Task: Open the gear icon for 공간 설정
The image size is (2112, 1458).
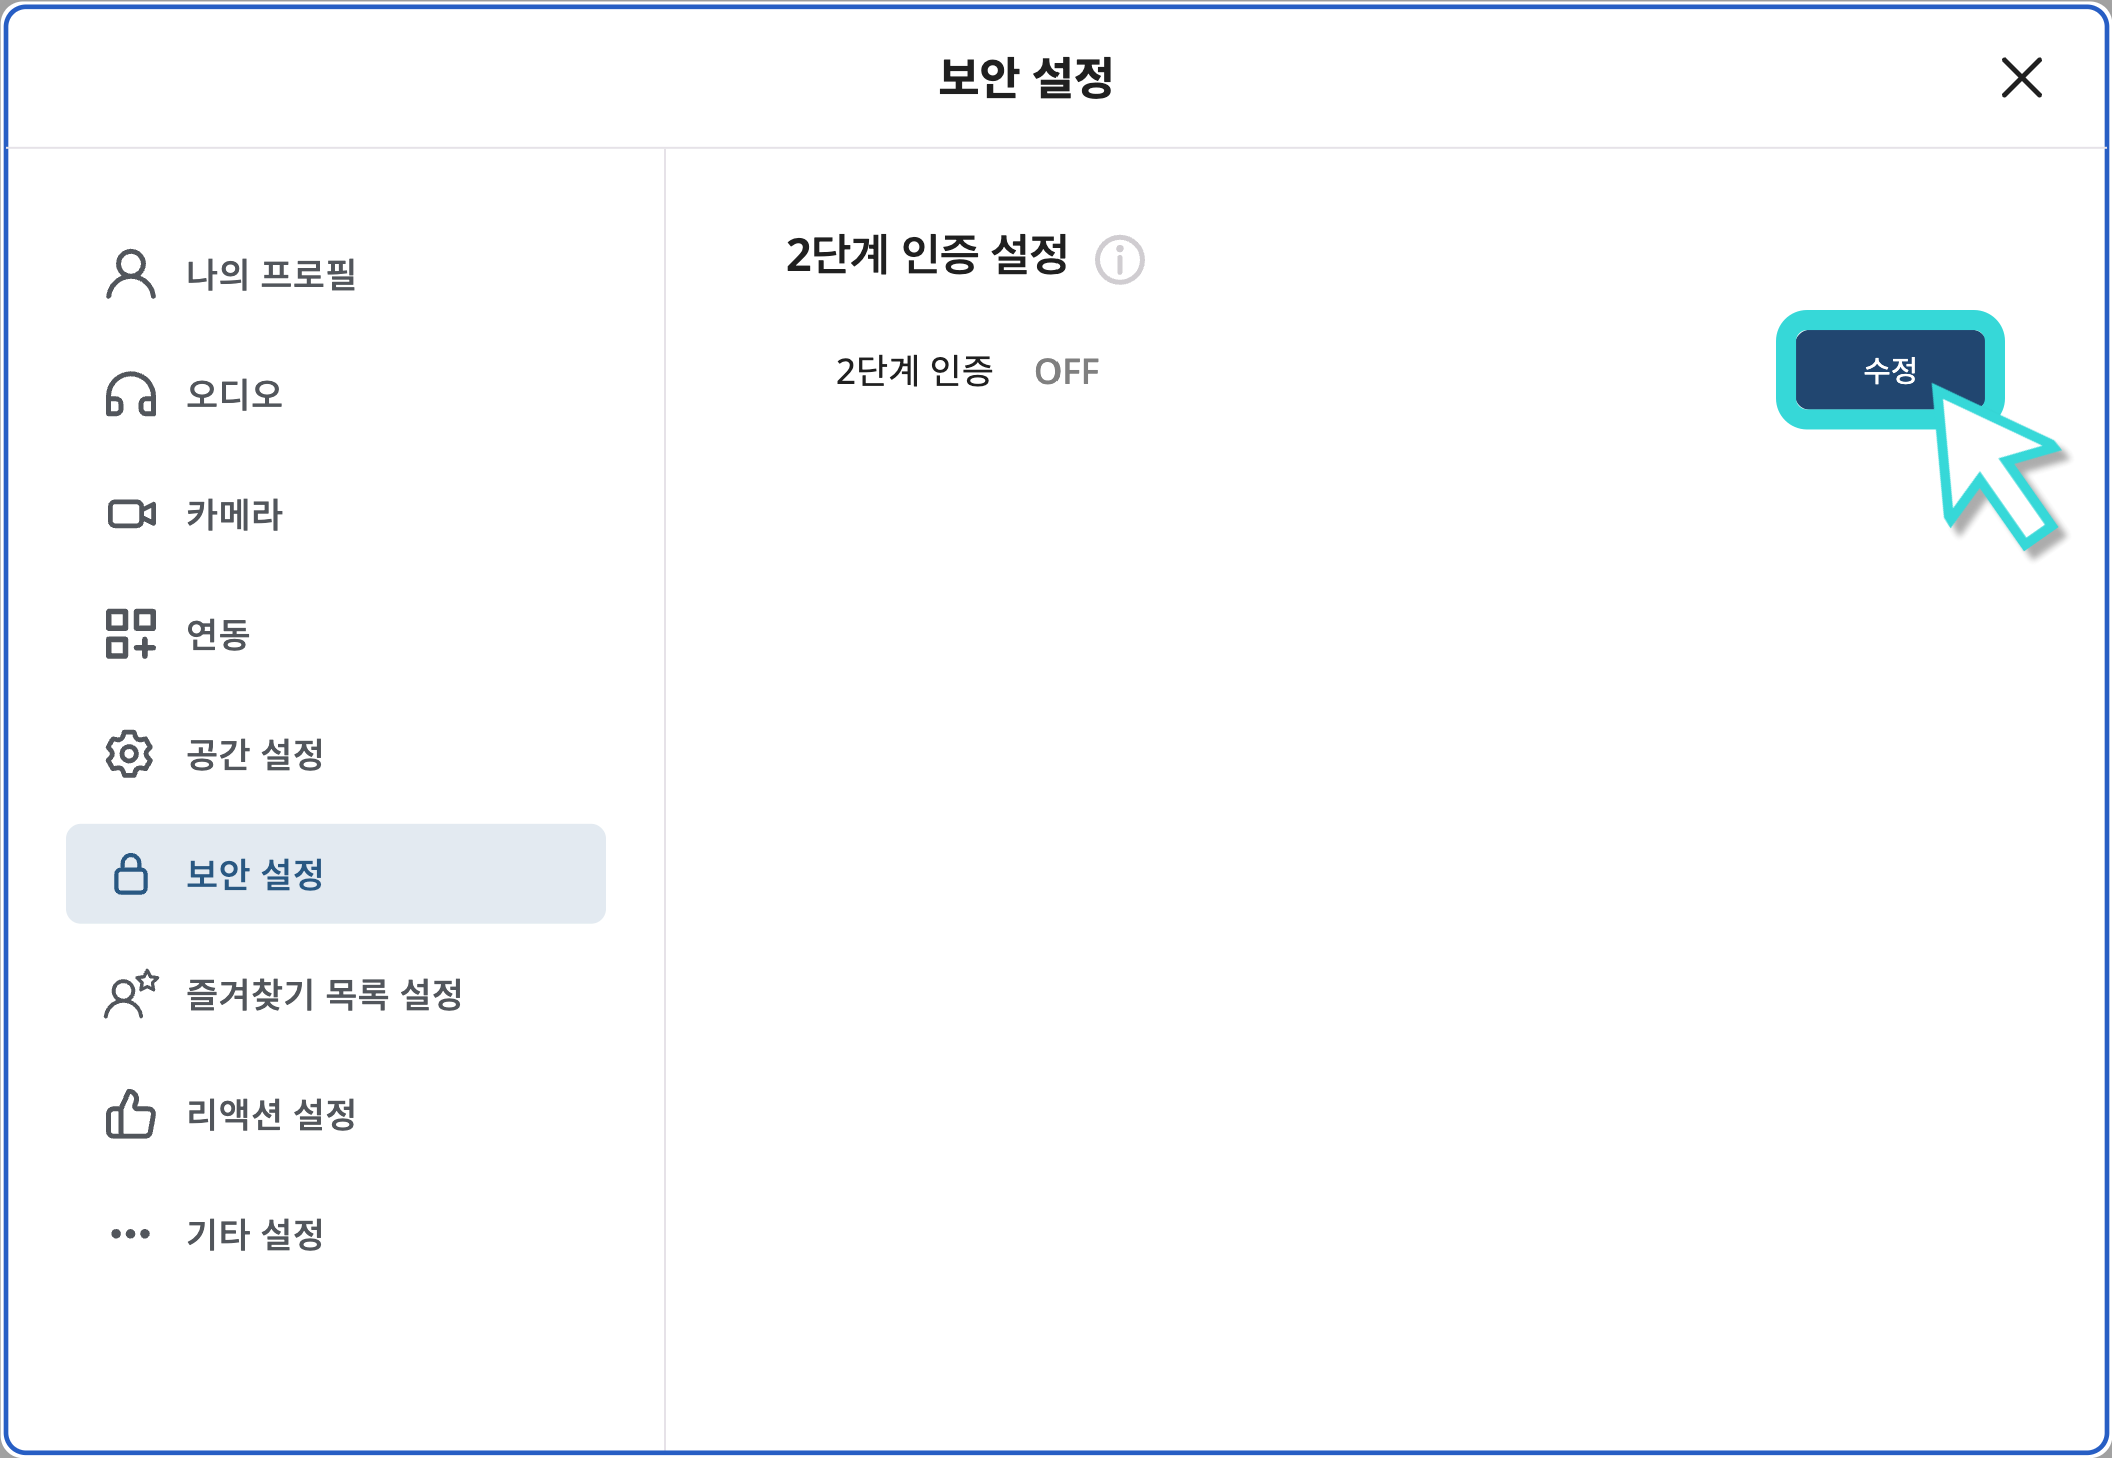Action: (x=128, y=755)
